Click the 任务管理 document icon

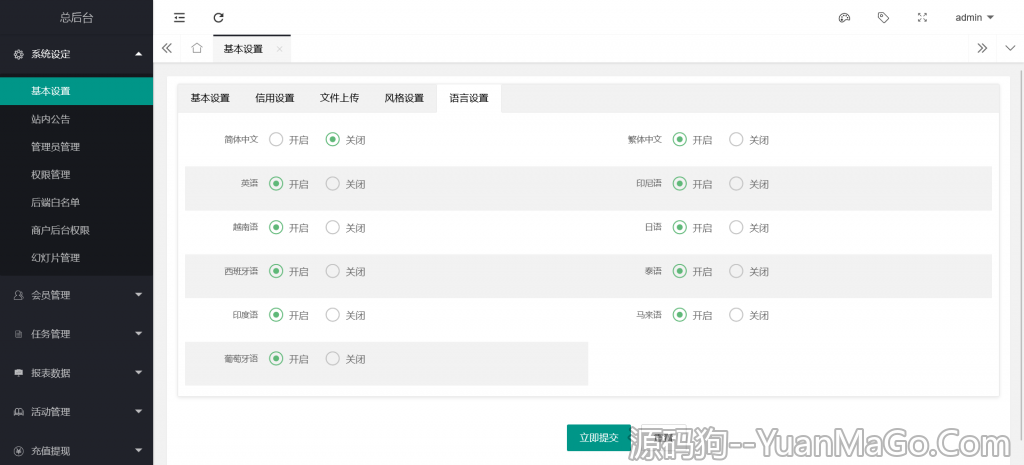[19, 334]
